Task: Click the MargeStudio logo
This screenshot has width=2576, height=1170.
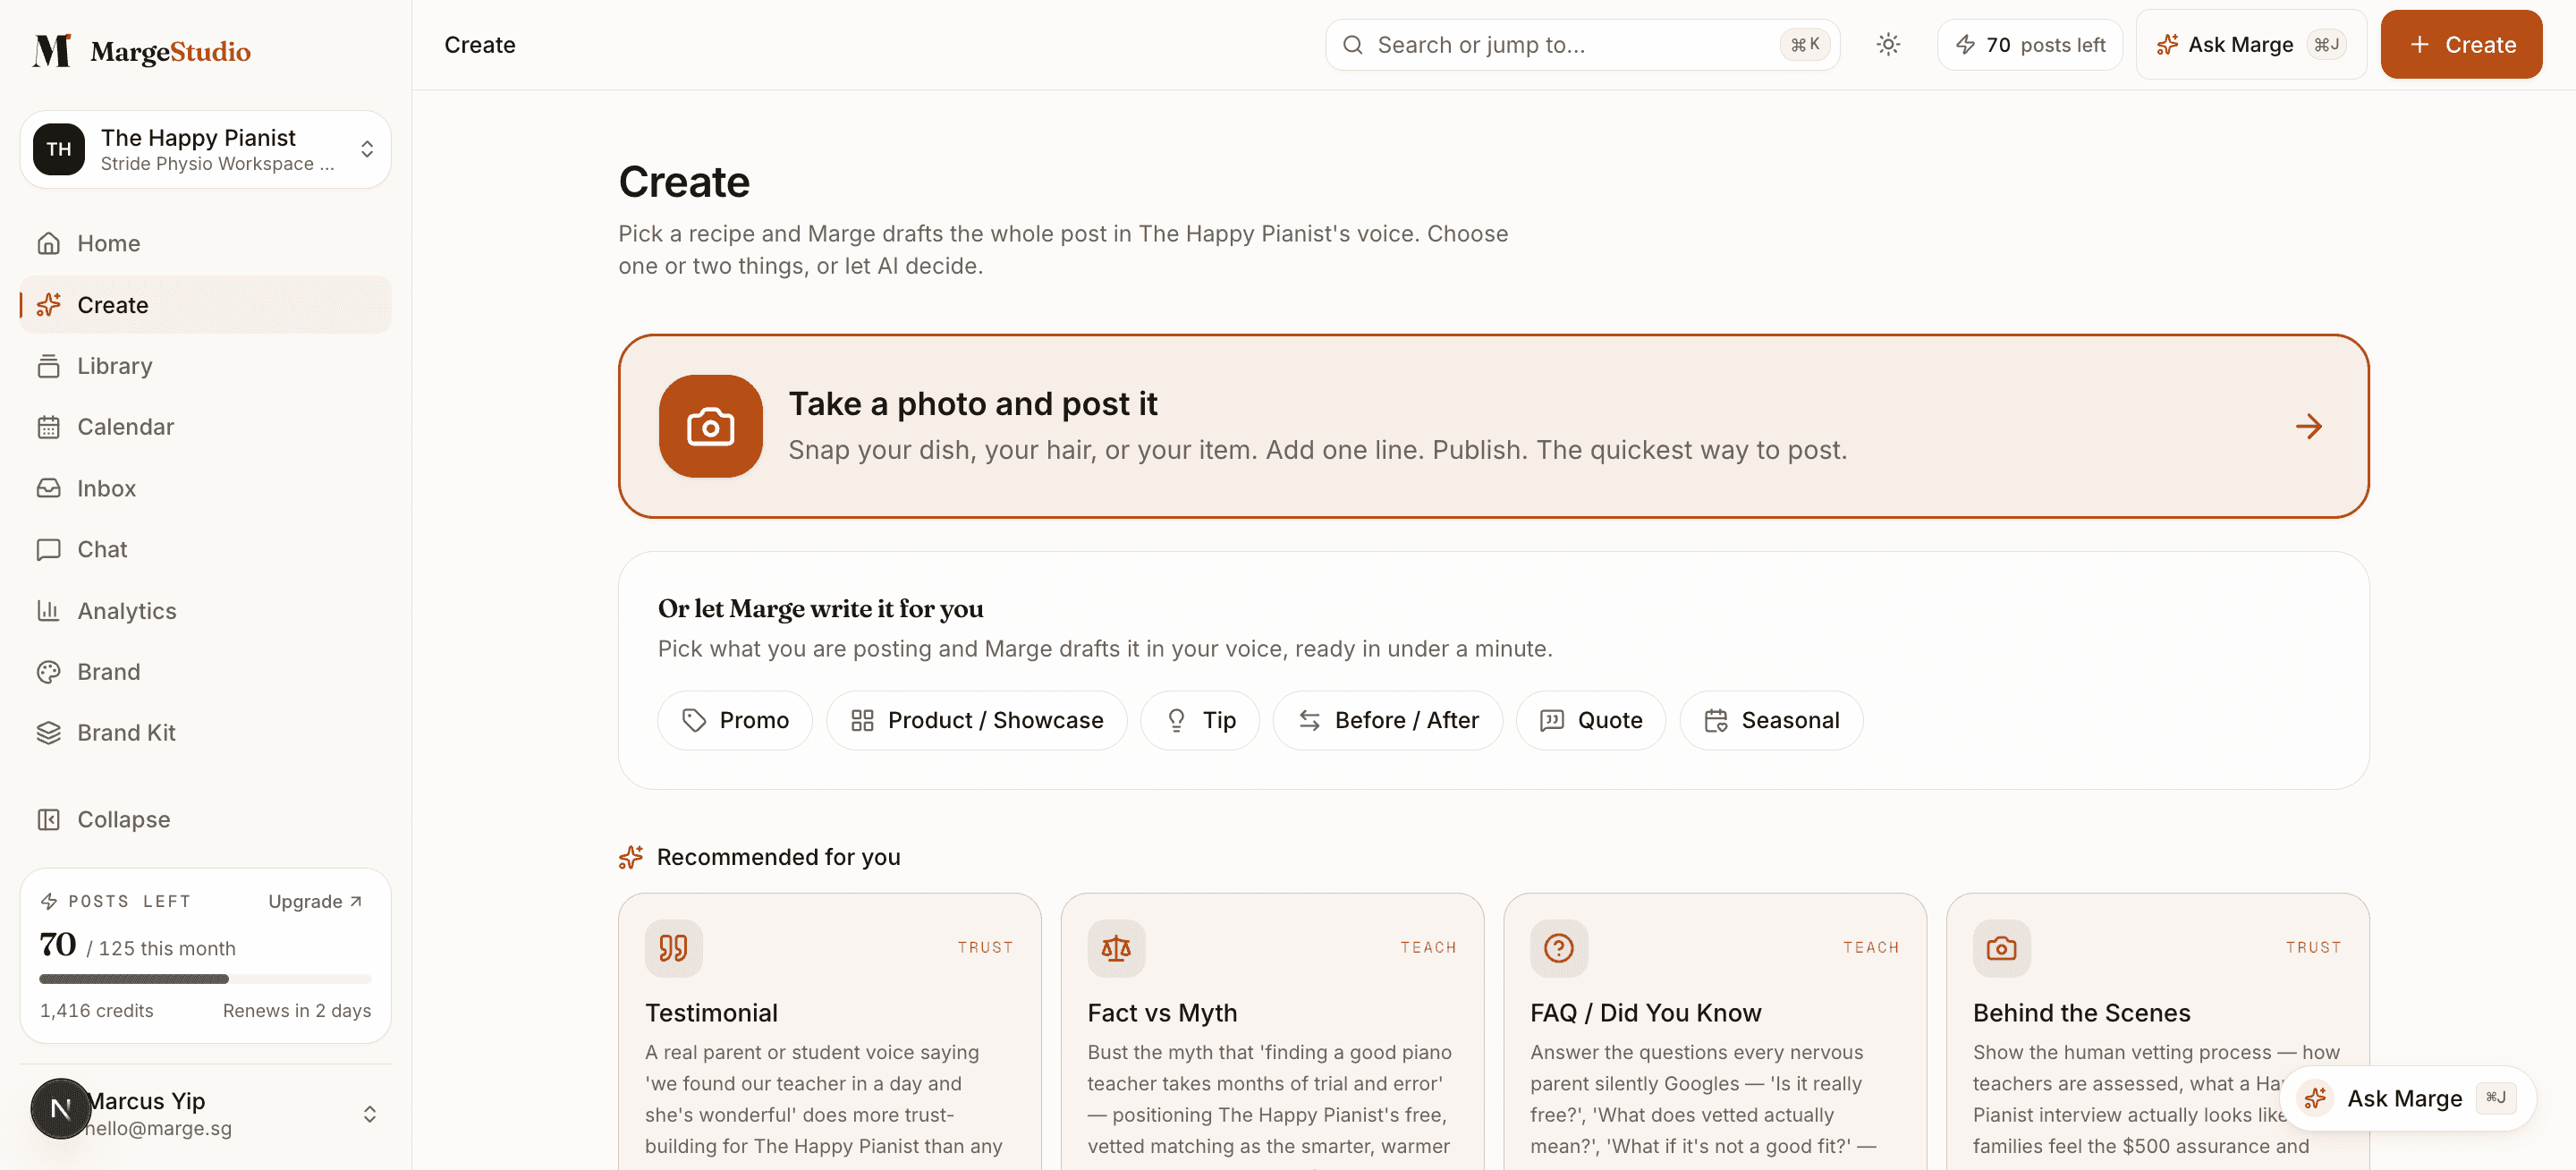Action: 141,50
